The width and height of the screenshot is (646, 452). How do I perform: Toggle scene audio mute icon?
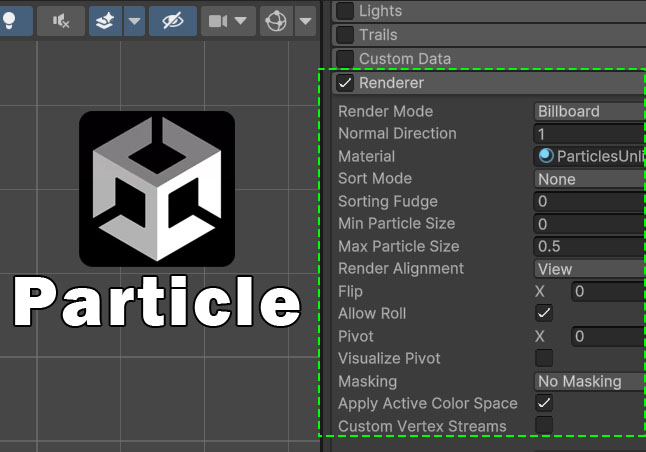[x=60, y=20]
